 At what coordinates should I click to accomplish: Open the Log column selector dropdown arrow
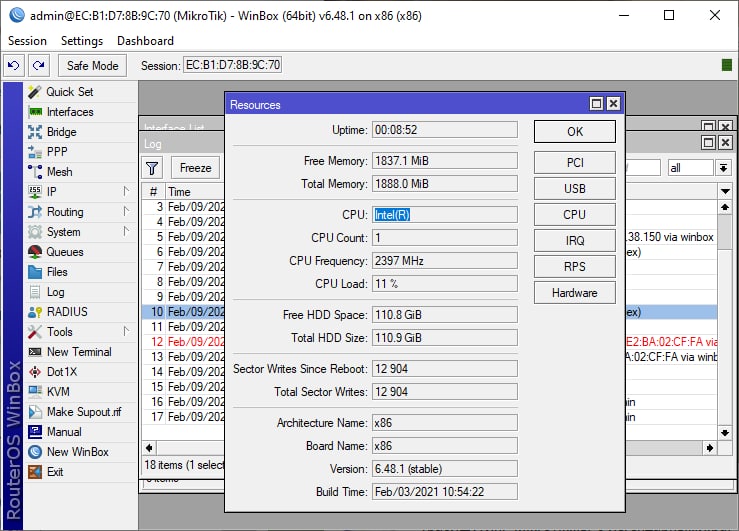[725, 191]
